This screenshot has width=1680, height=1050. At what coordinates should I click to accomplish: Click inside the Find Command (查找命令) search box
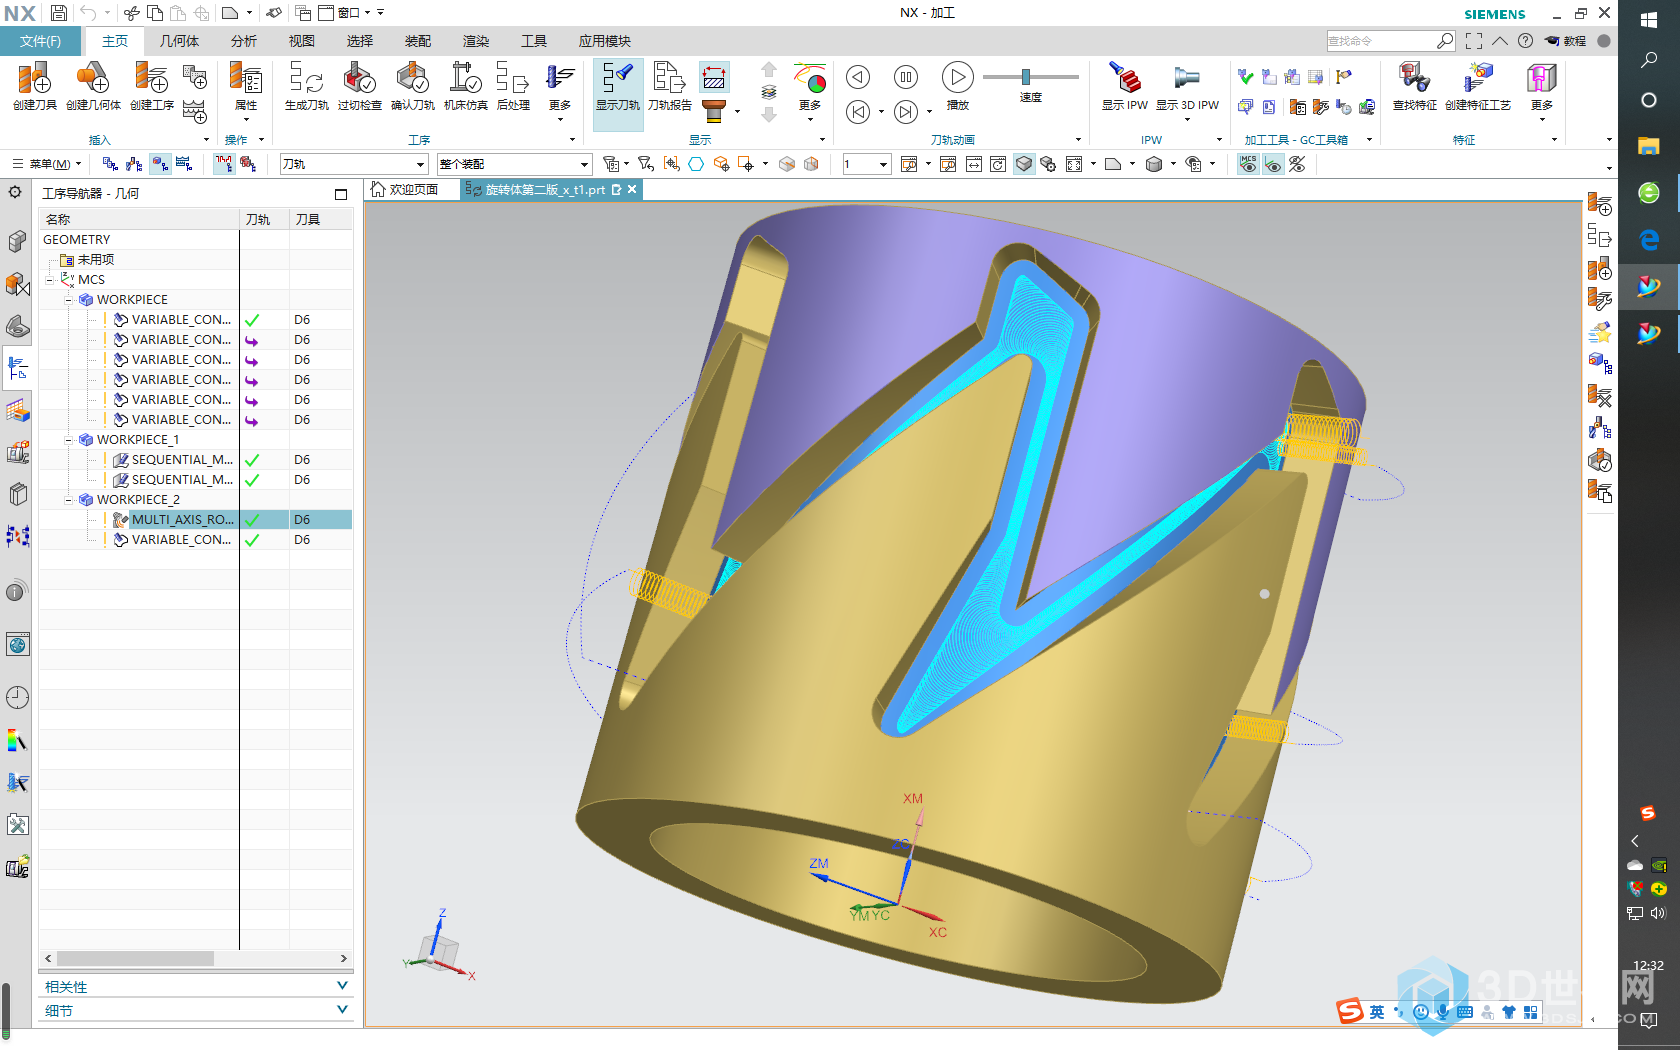1381,41
